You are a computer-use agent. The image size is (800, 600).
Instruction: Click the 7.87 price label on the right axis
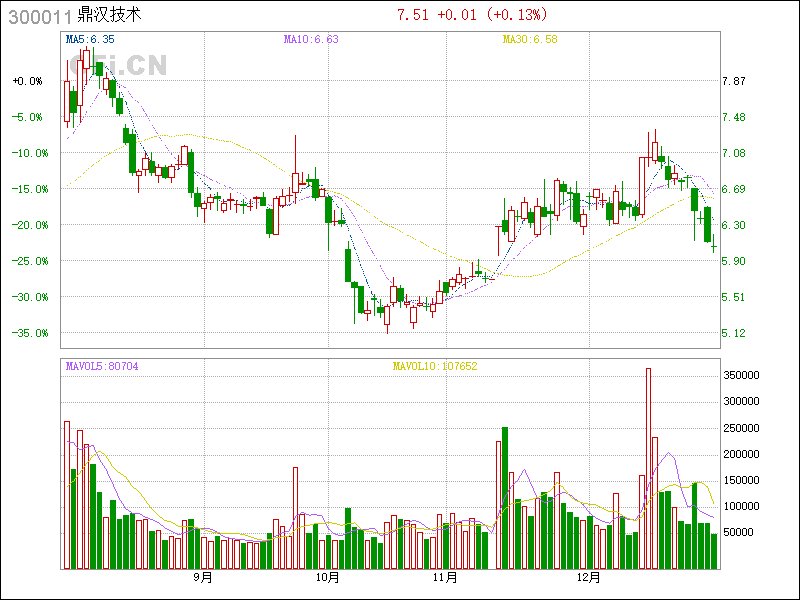click(735, 81)
